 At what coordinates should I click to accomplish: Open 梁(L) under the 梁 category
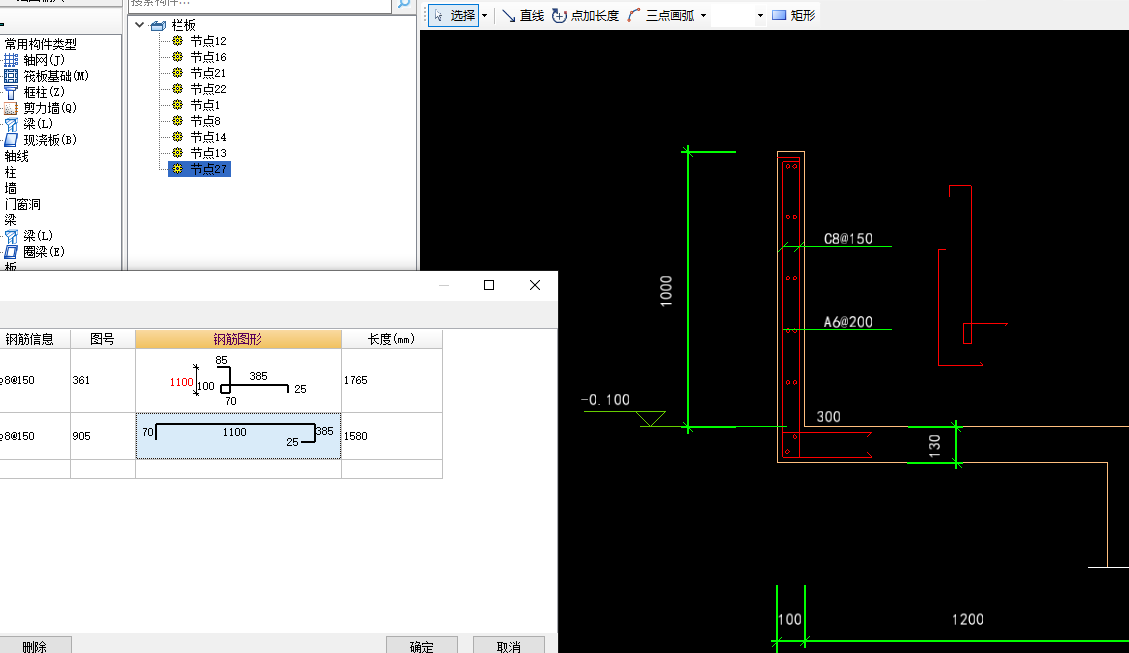tap(30, 236)
